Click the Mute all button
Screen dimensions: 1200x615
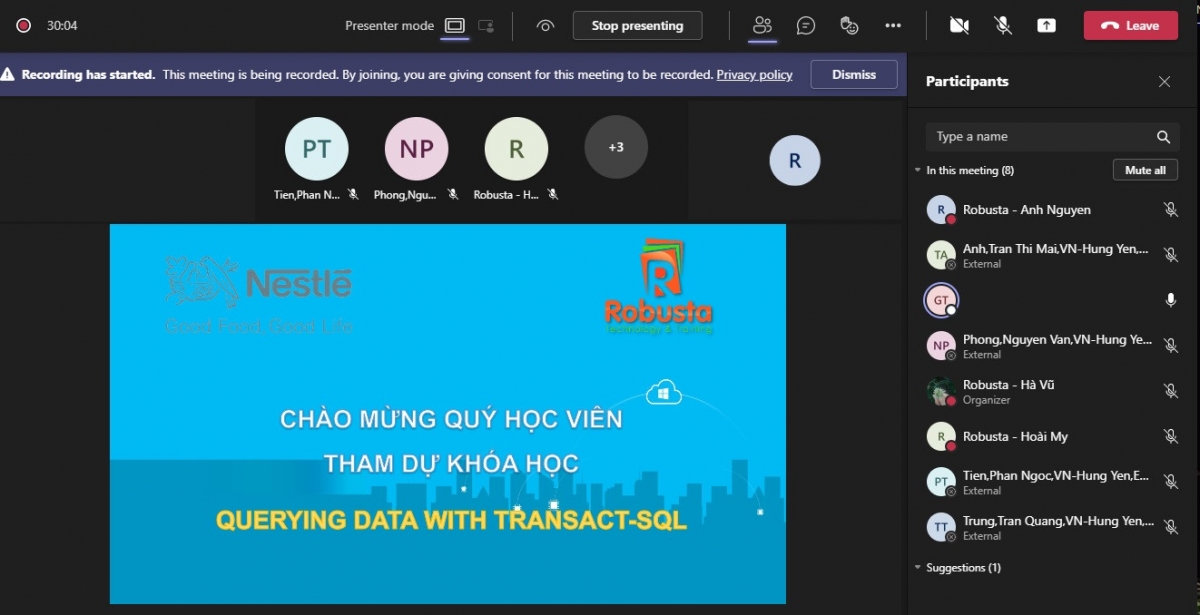pos(1145,170)
